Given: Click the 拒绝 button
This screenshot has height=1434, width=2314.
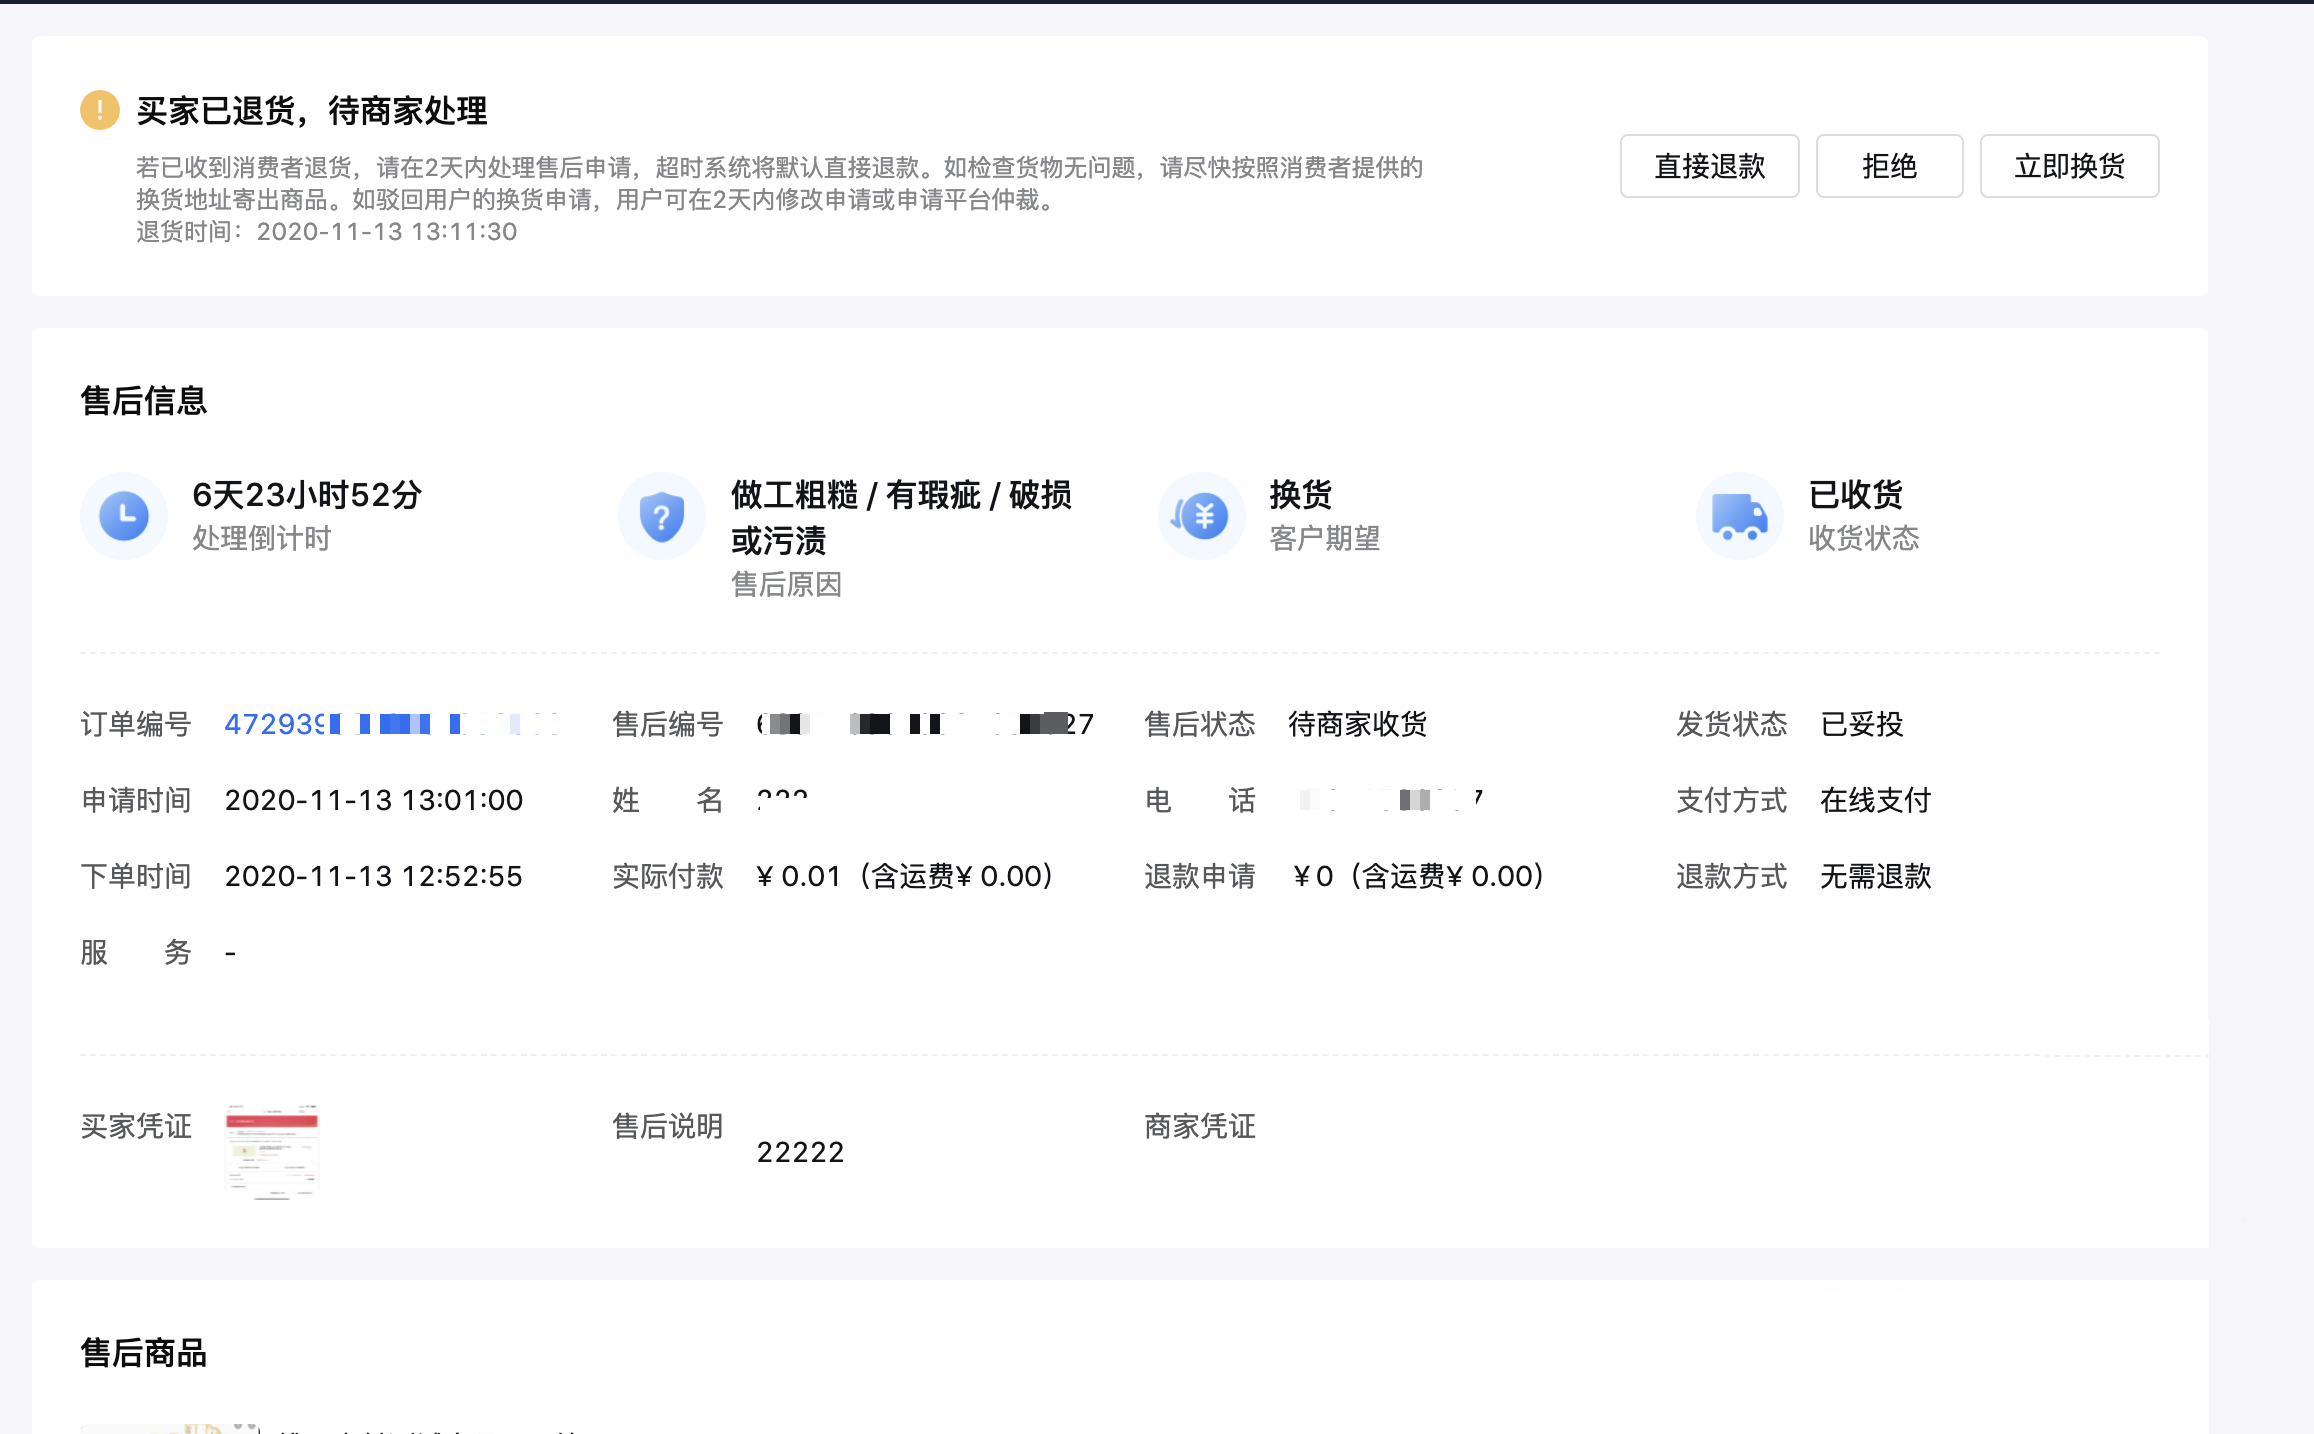Looking at the screenshot, I should point(1889,166).
